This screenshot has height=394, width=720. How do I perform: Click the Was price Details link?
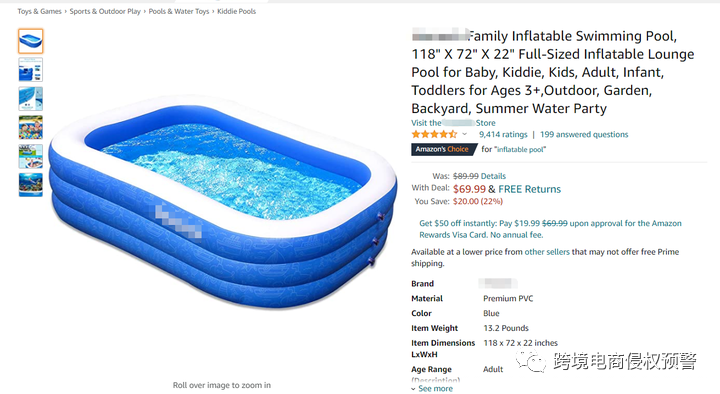493,176
